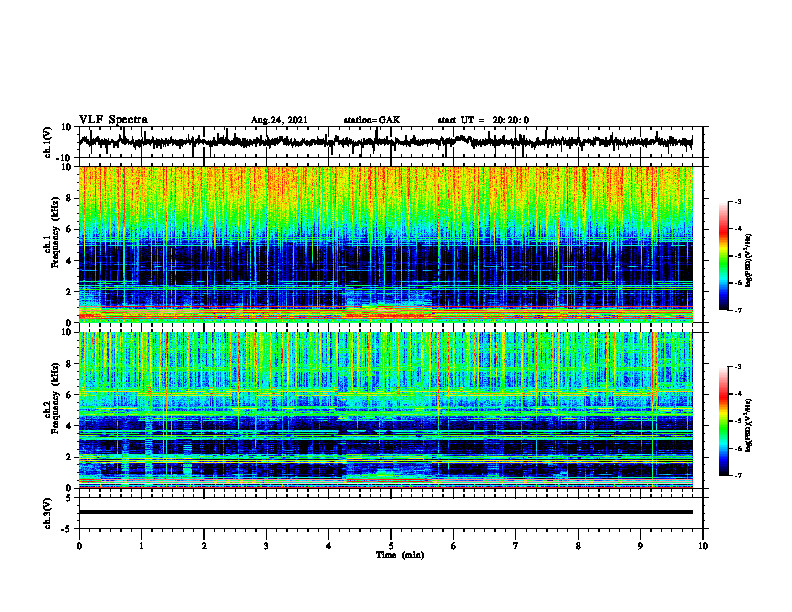Click the ch.3 flat black trace line
792x612 pixels.
(x=386, y=512)
